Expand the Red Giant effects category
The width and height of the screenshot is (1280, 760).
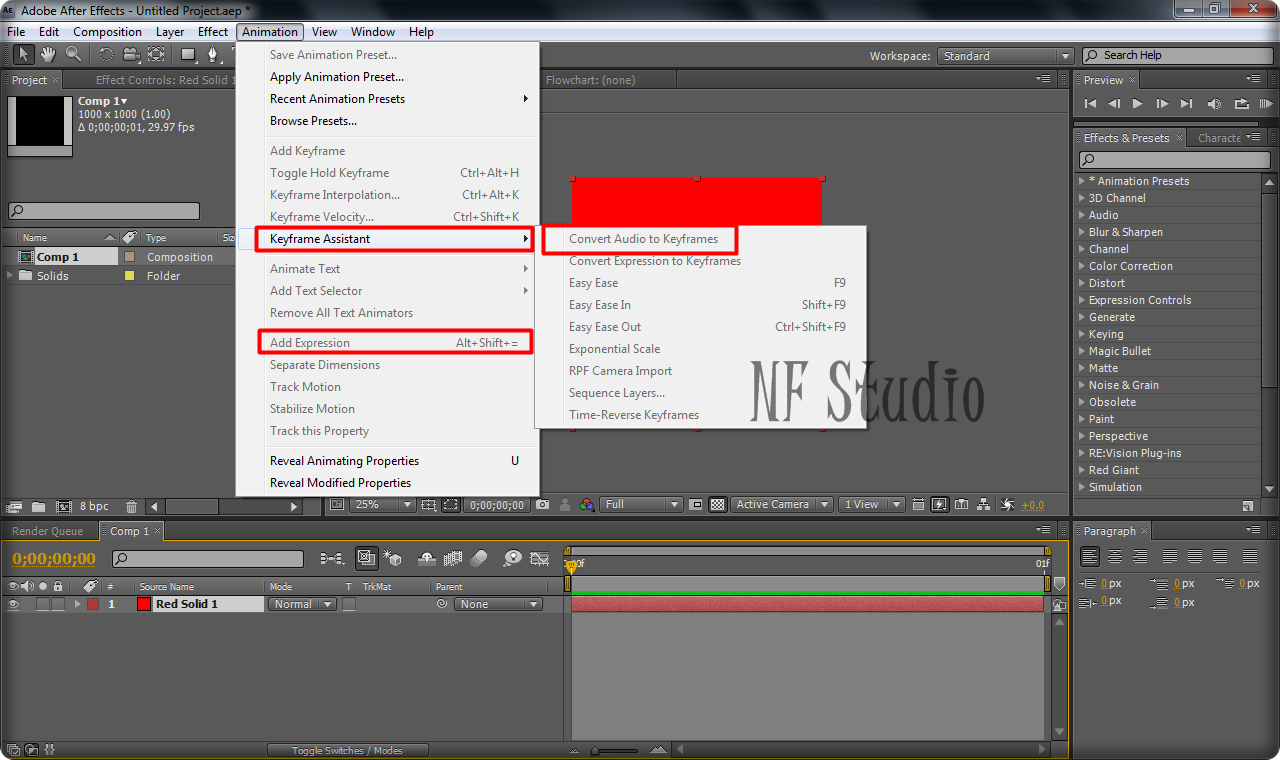click(1081, 470)
